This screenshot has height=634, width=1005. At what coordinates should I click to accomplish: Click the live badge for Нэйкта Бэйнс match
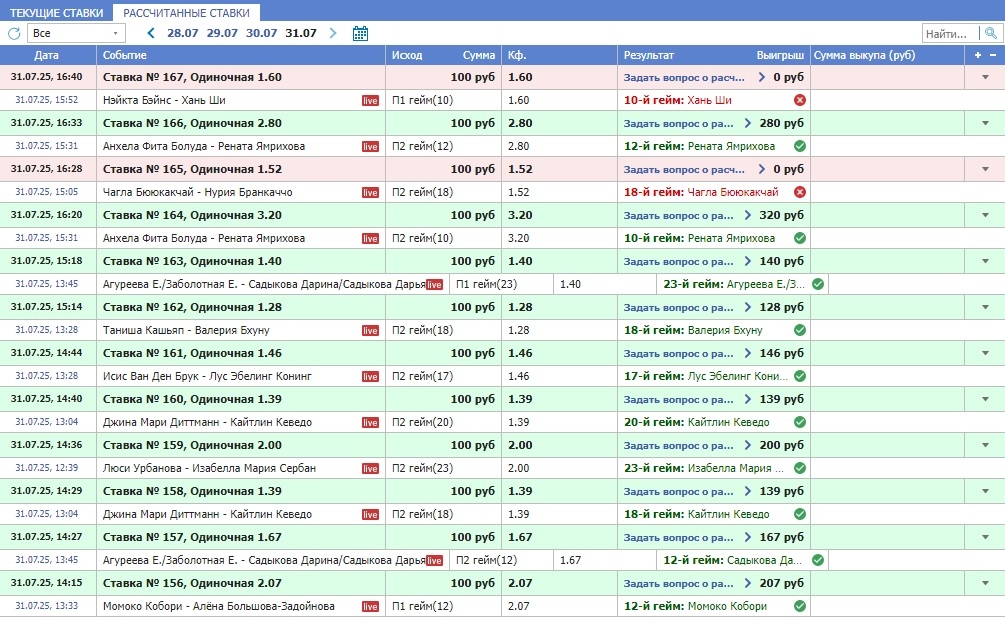(x=370, y=100)
